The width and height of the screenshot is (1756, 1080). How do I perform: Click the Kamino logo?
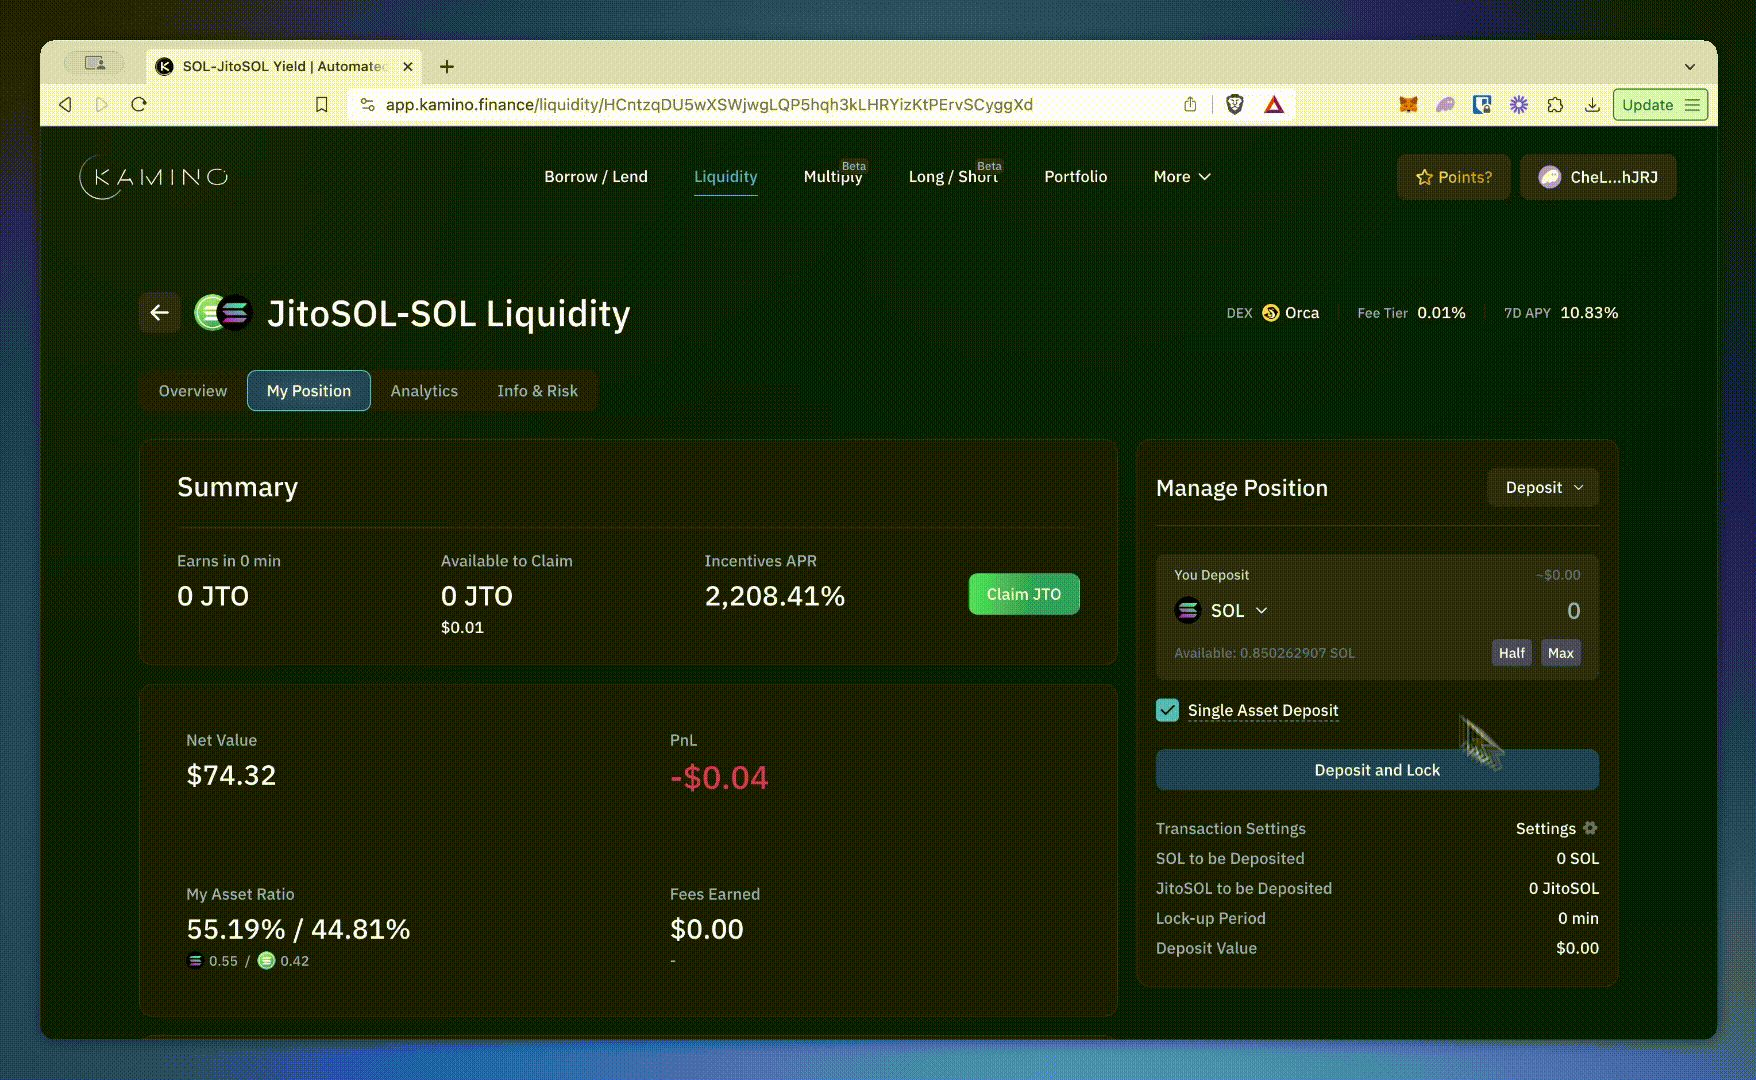[154, 177]
